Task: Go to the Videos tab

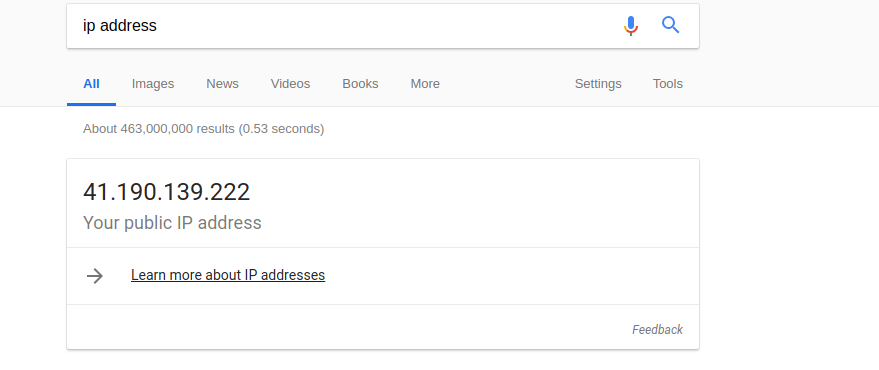Action: point(290,84)
